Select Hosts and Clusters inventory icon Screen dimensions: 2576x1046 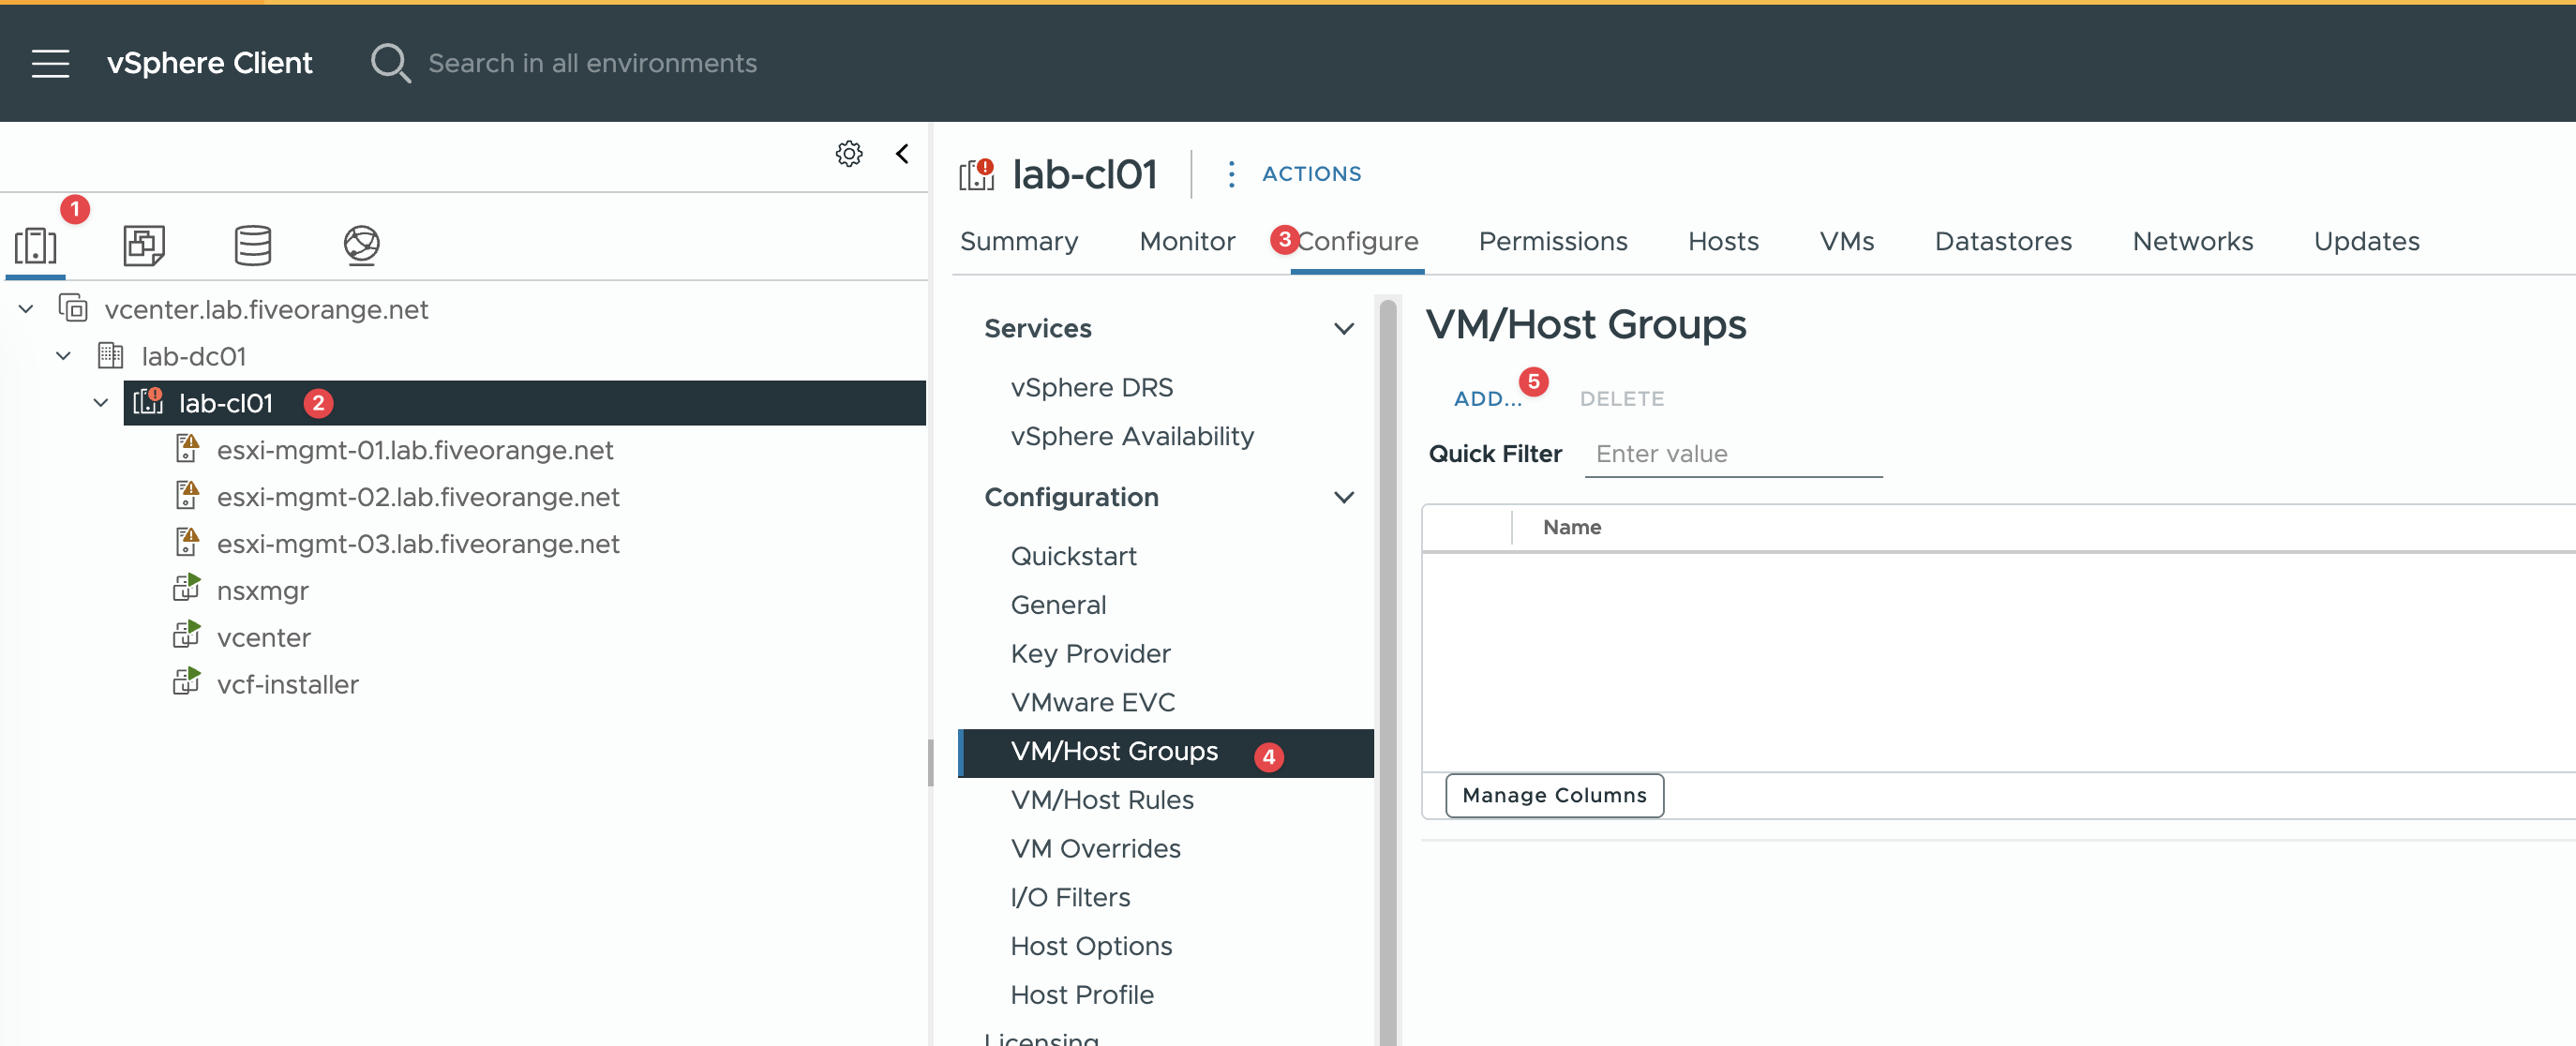click(36, 245)
